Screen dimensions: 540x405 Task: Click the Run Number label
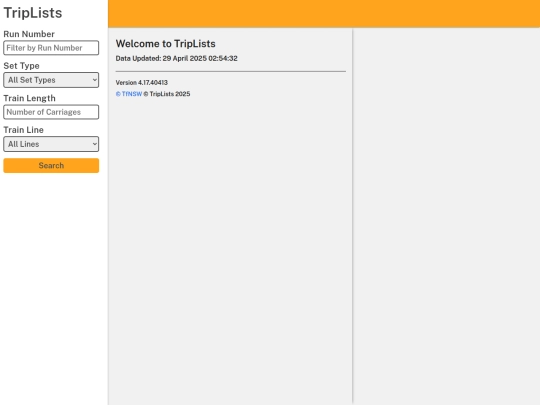29,34
